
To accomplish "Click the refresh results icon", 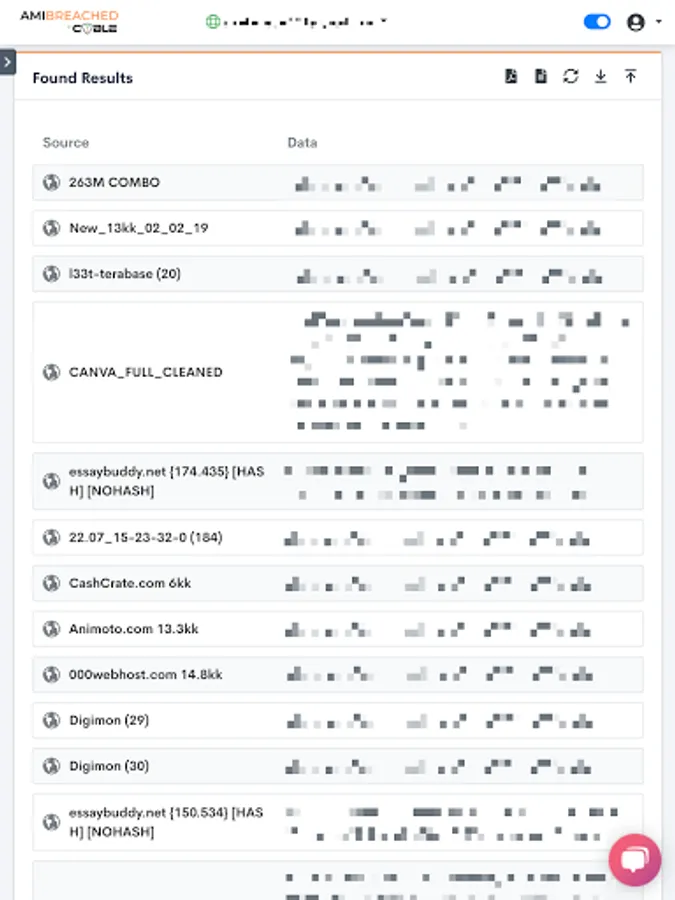I will tap(571, 76).
